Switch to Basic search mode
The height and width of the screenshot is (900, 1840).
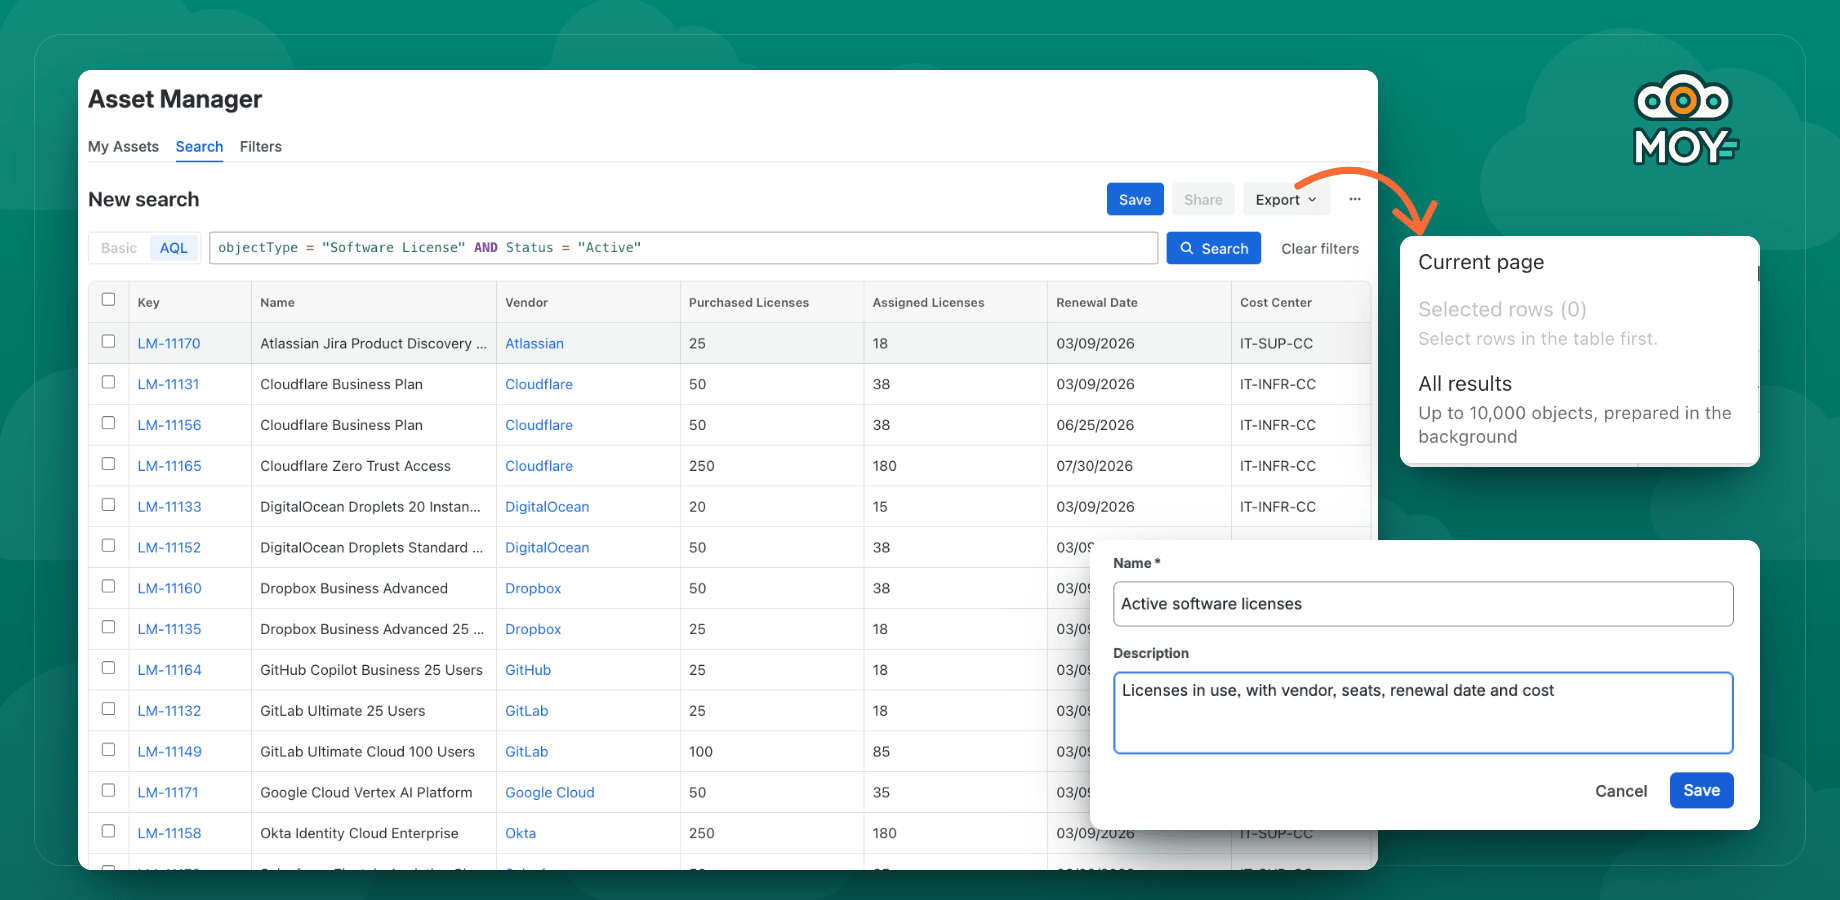119,248
